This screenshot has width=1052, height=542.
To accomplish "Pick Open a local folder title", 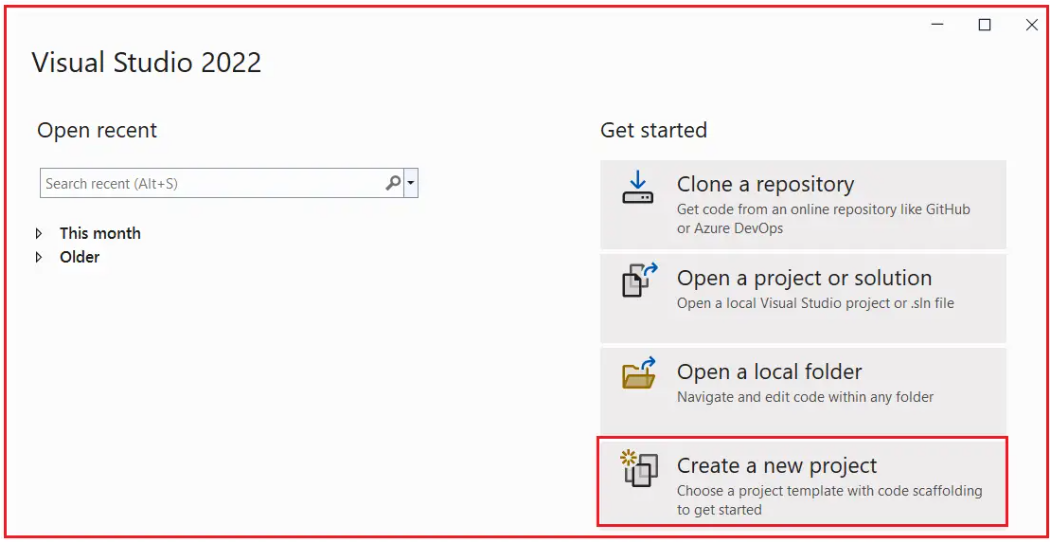I will pyautogui.click(x=770, y=372).
